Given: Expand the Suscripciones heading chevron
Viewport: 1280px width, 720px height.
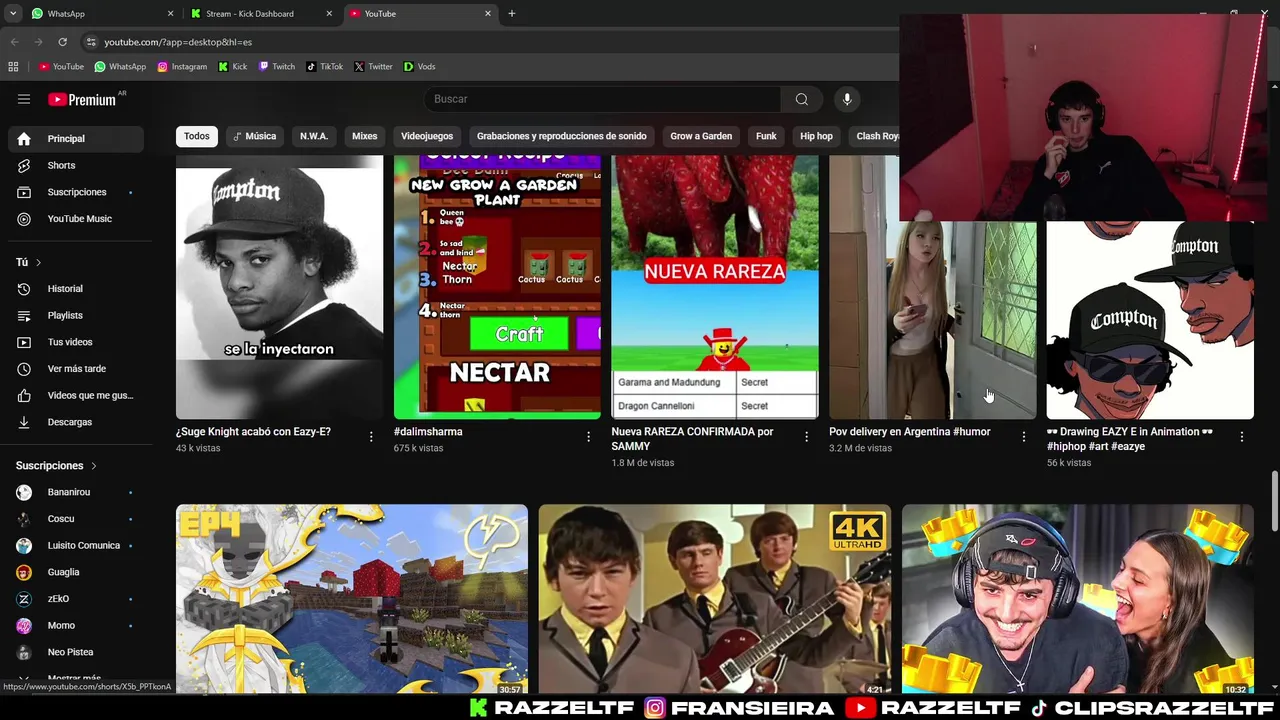Looking at the screenshot, I should tap(94, 466).
